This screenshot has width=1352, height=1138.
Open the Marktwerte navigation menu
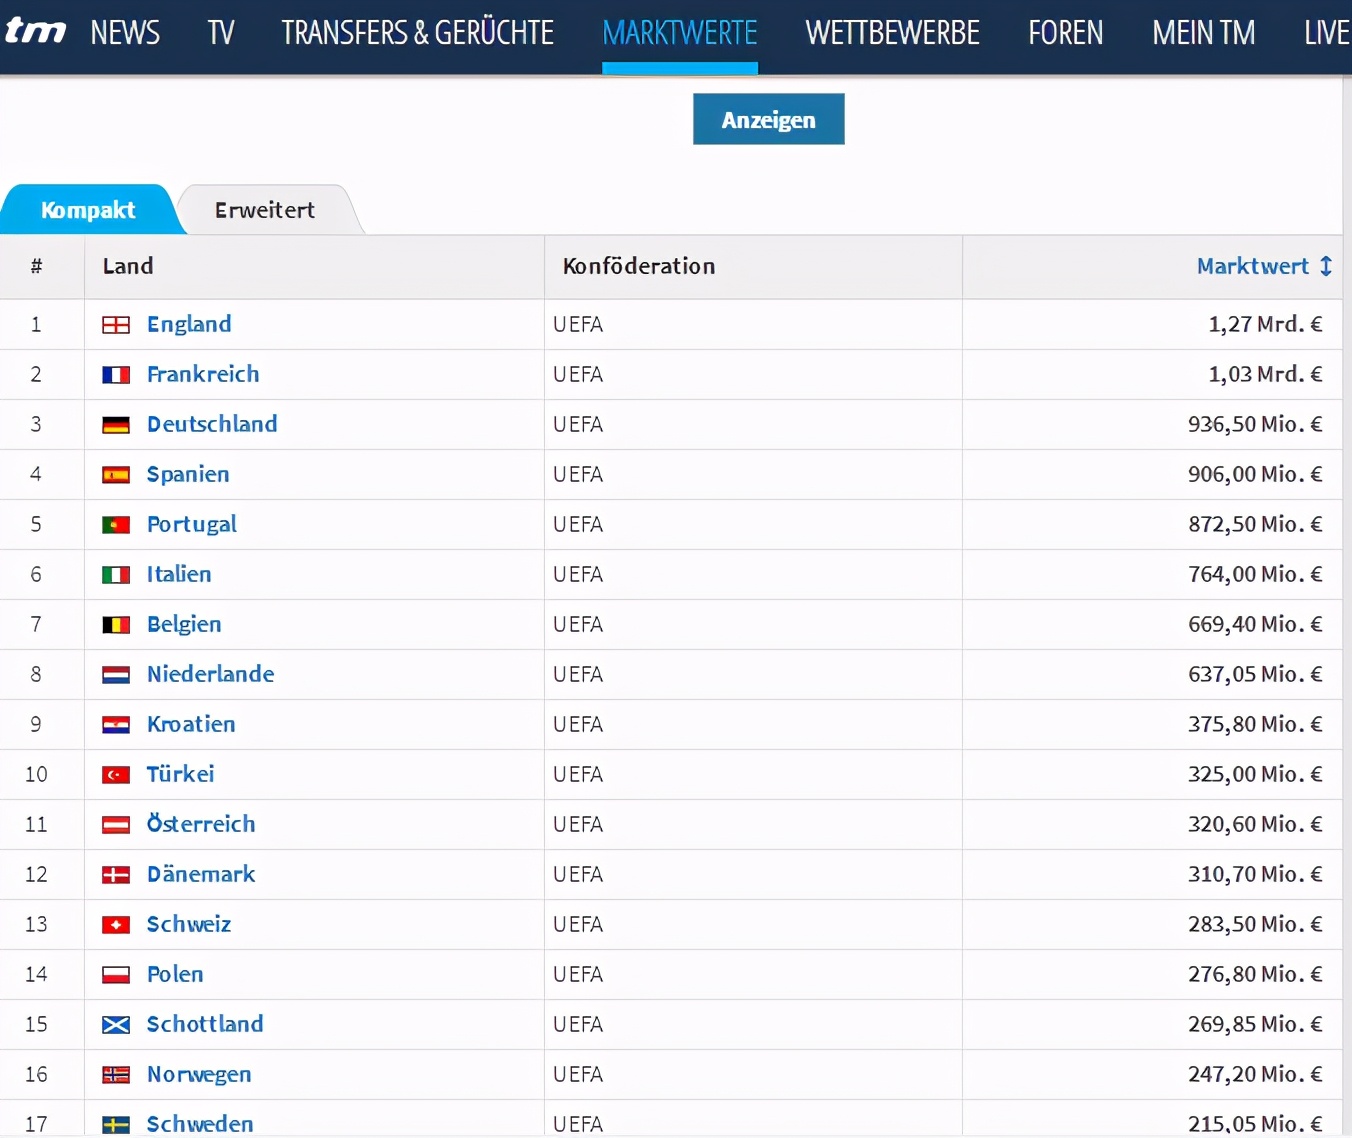point(679,33)
